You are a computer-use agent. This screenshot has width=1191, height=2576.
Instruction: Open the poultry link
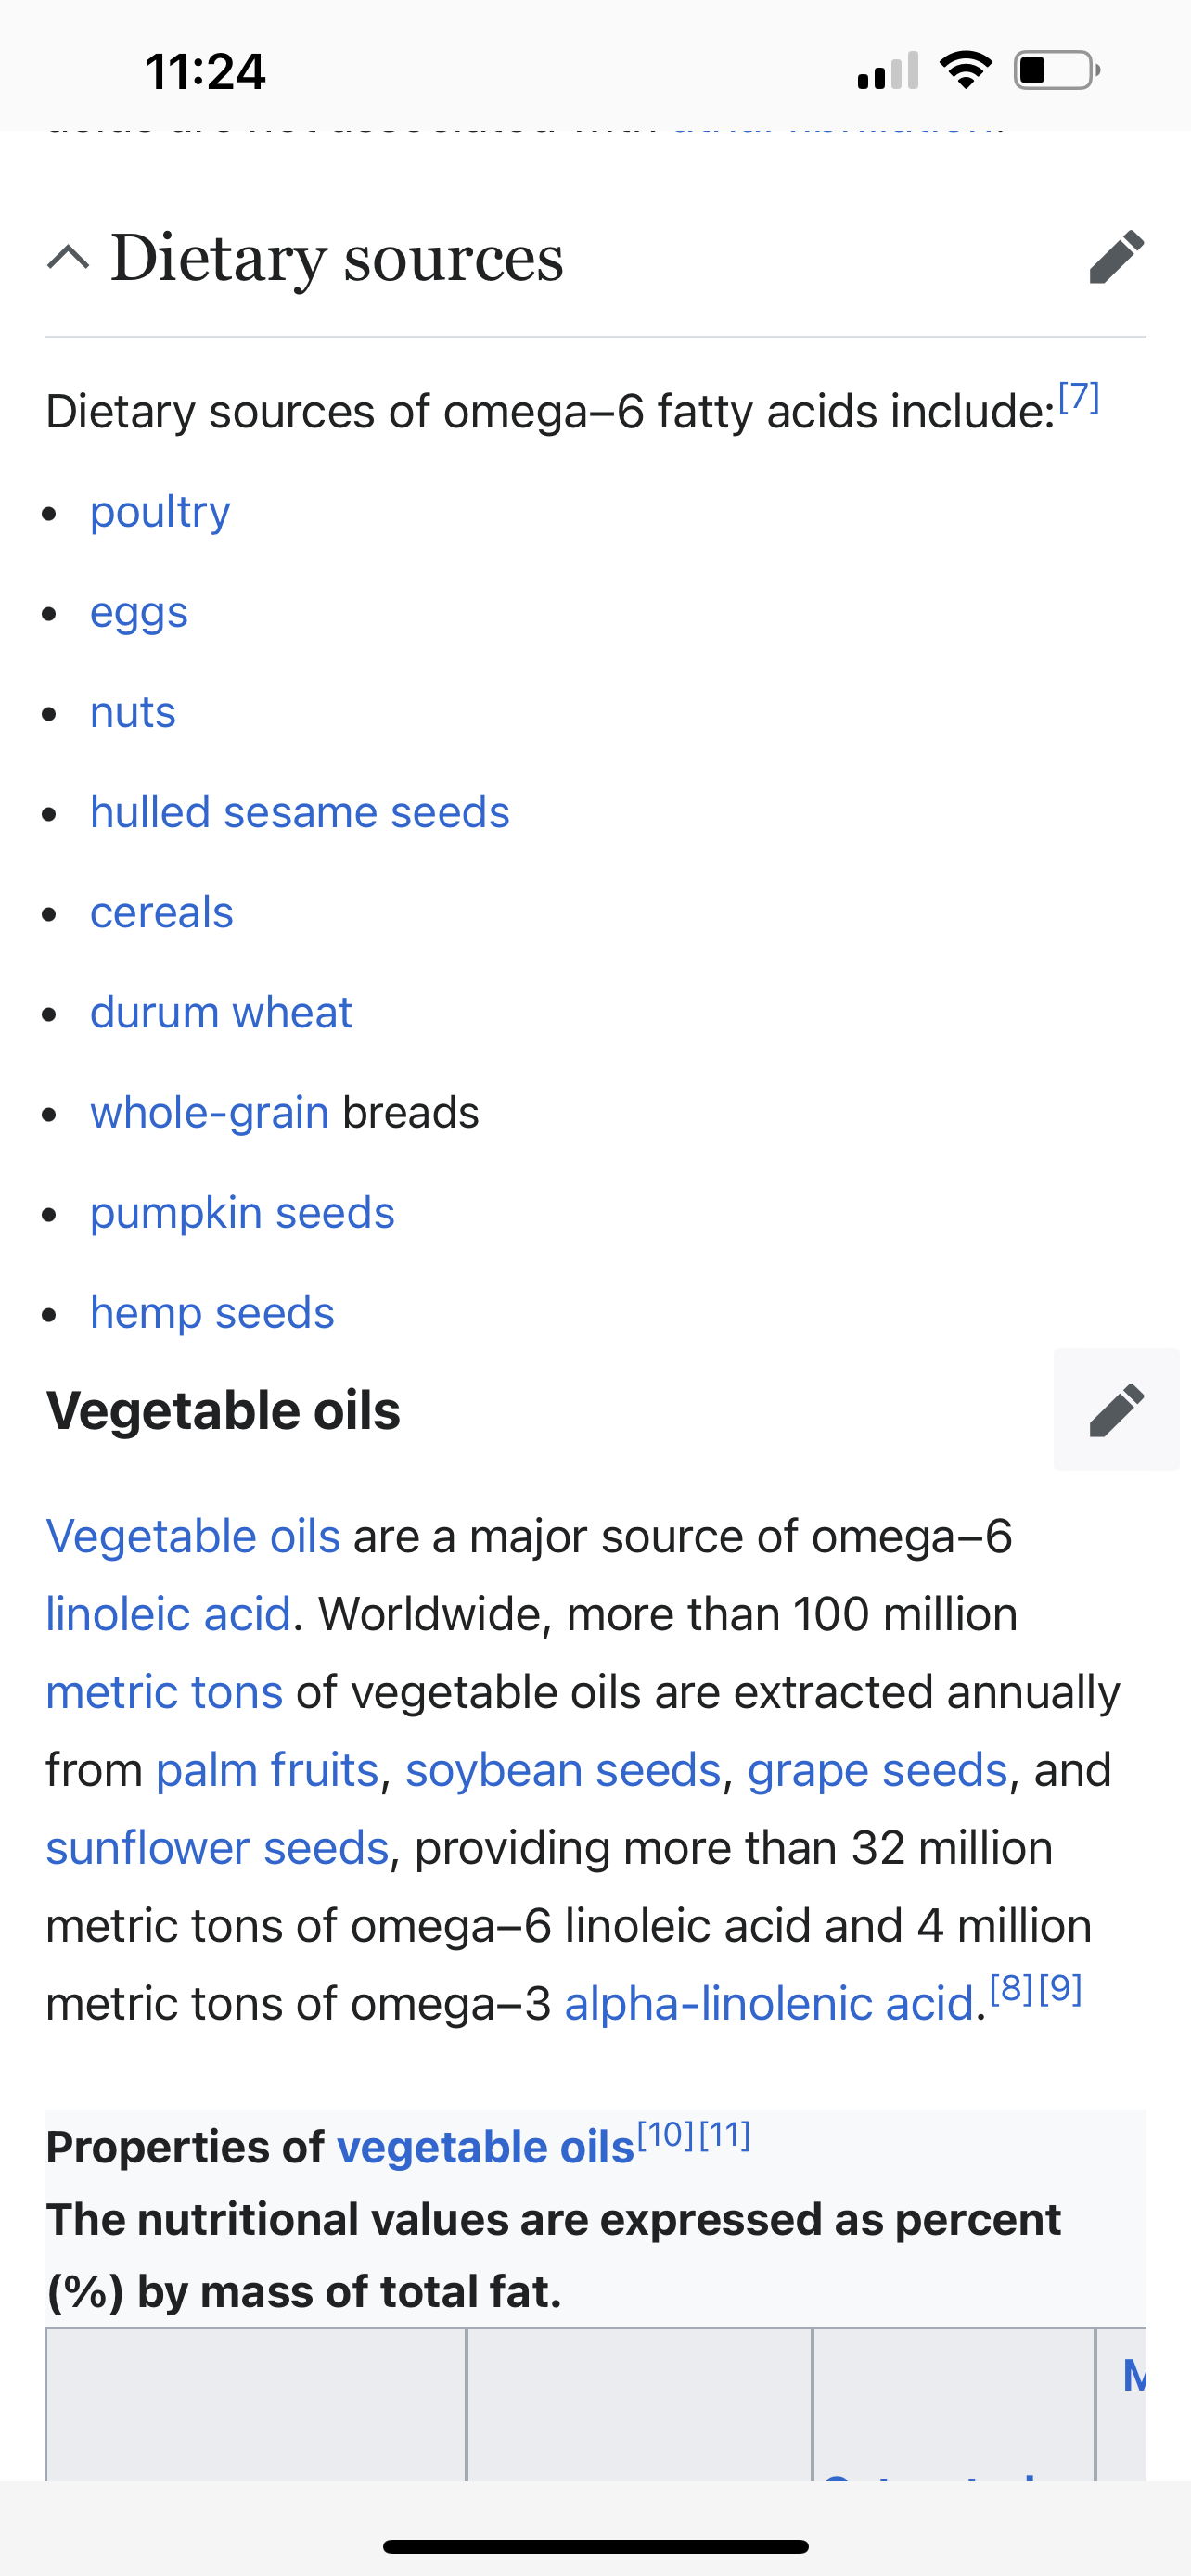160,512
